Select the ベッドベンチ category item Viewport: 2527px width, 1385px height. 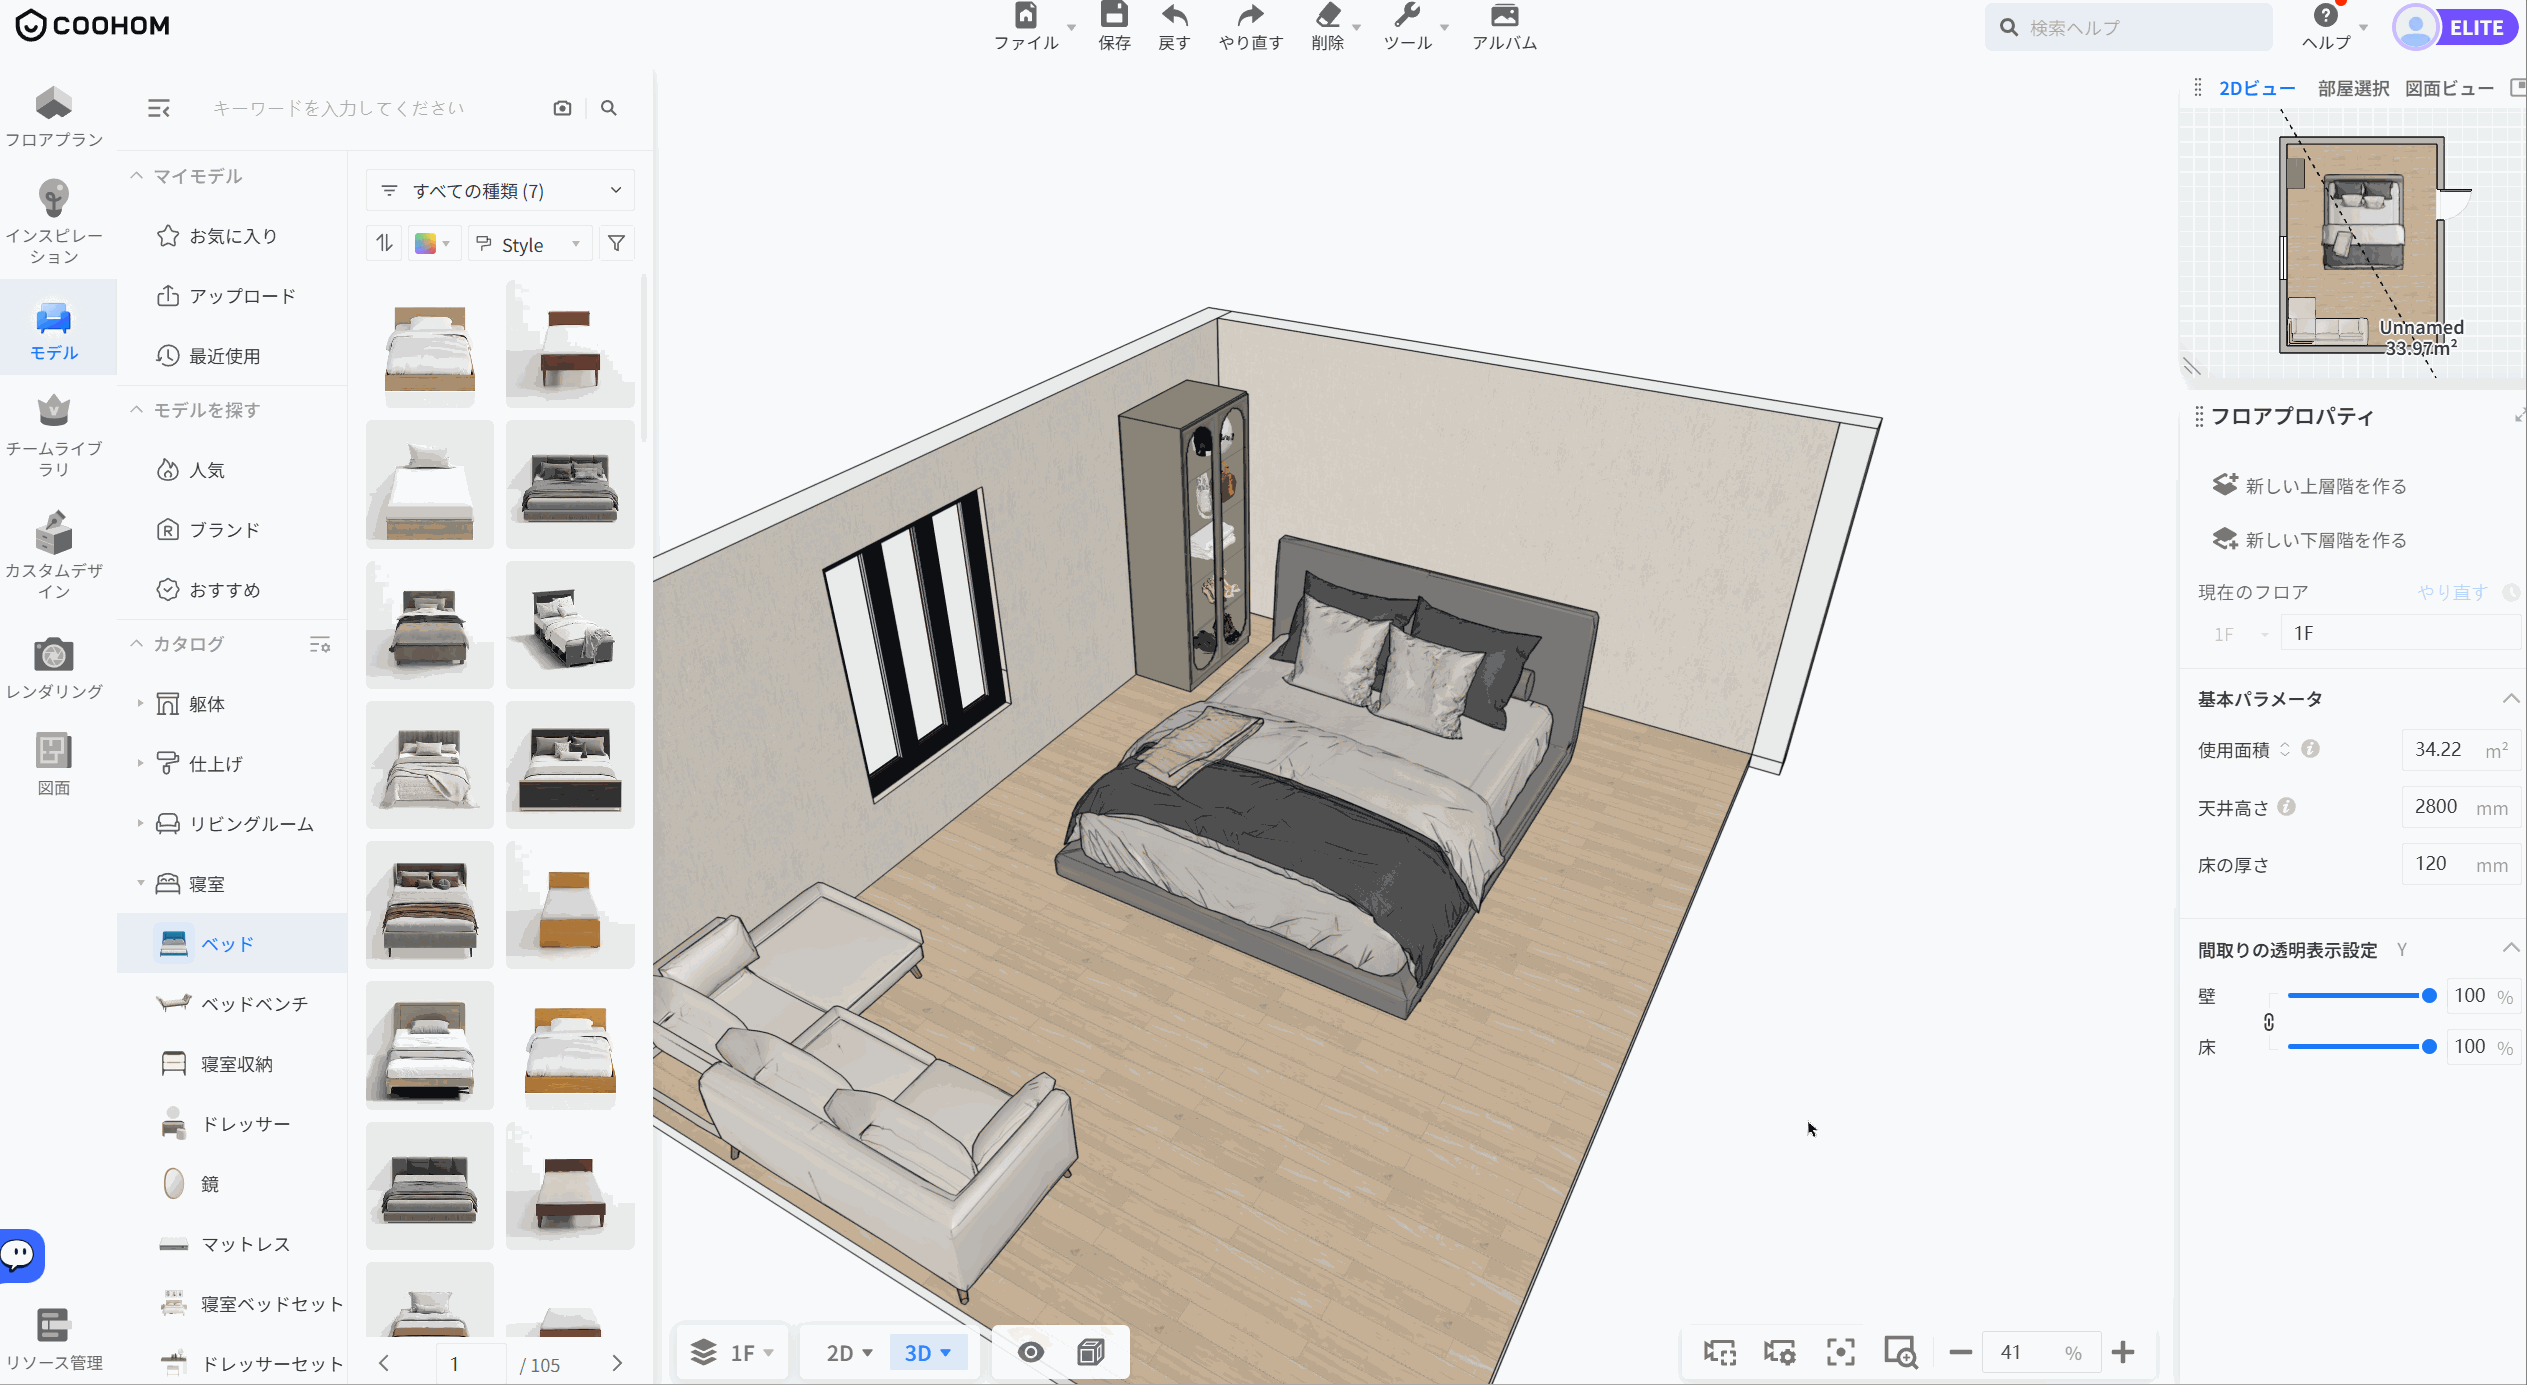[x=232, y=1004]
